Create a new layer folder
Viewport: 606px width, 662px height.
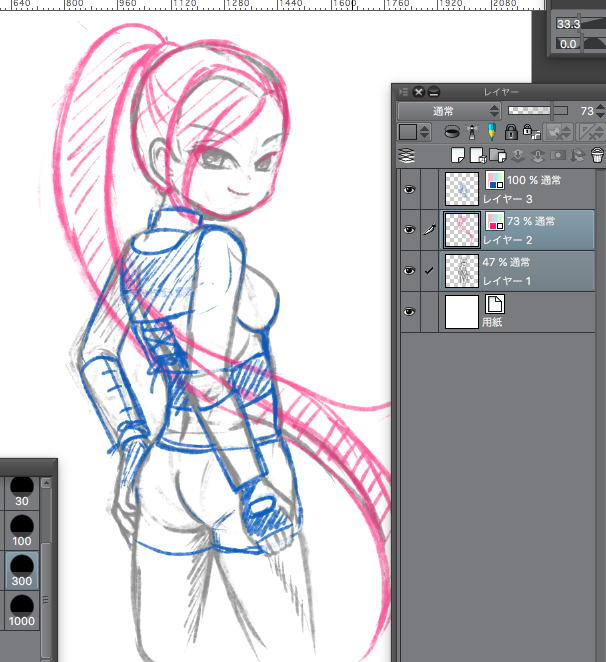[498, 156]
